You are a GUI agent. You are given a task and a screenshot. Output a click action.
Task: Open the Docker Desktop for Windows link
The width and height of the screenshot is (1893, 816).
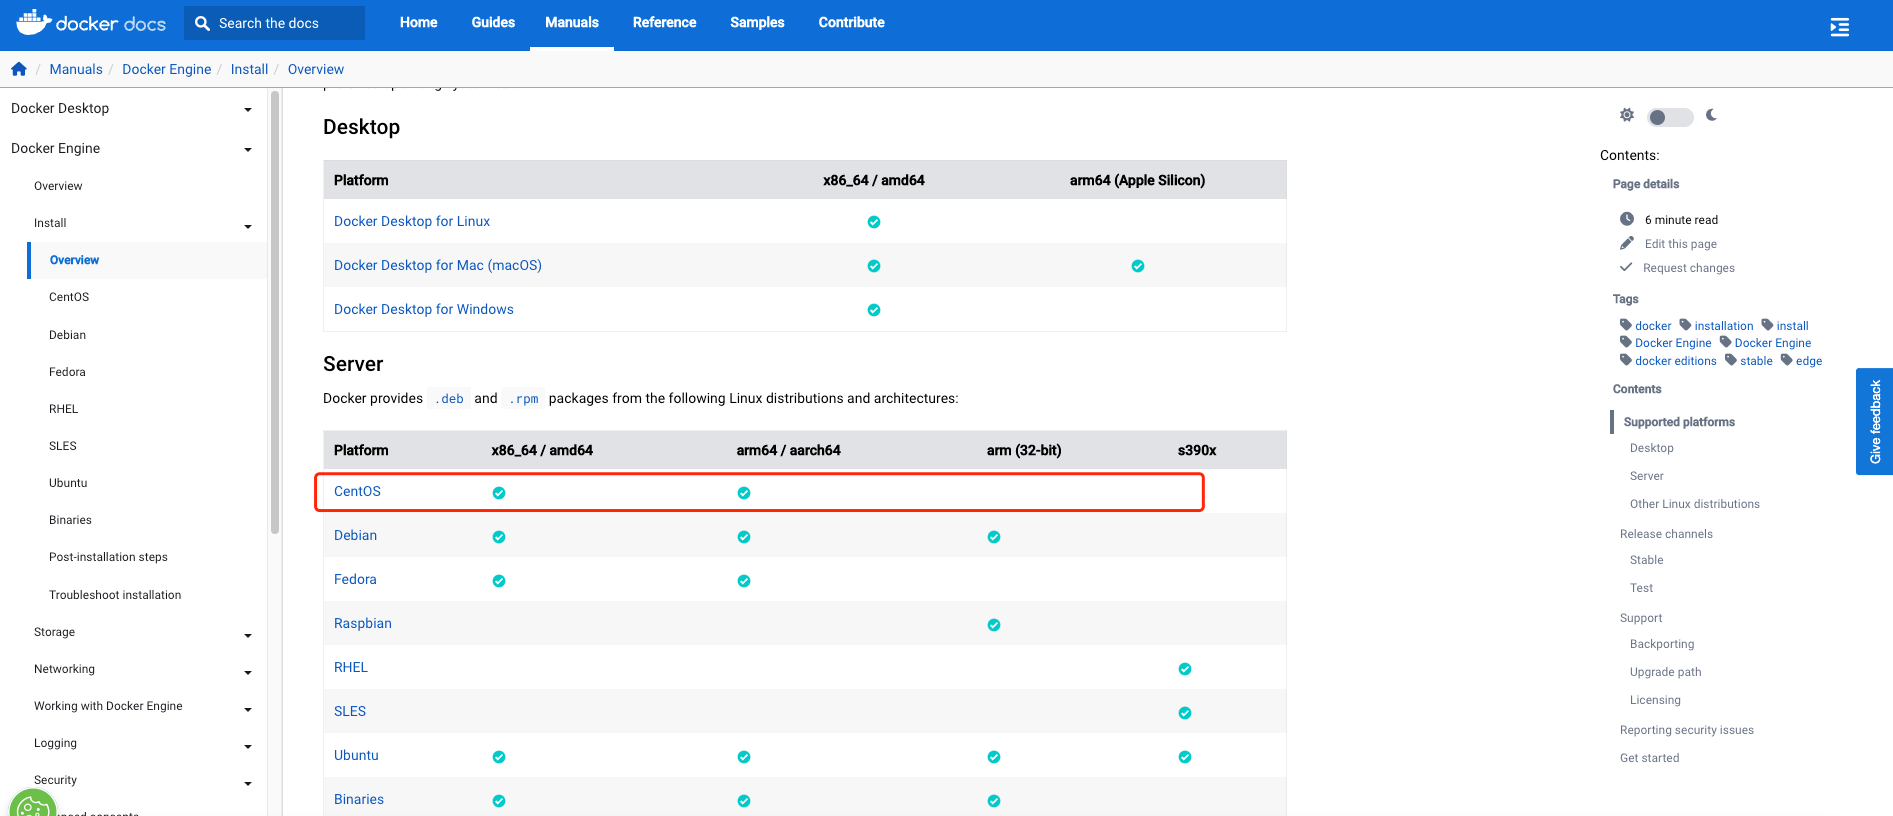424,309
